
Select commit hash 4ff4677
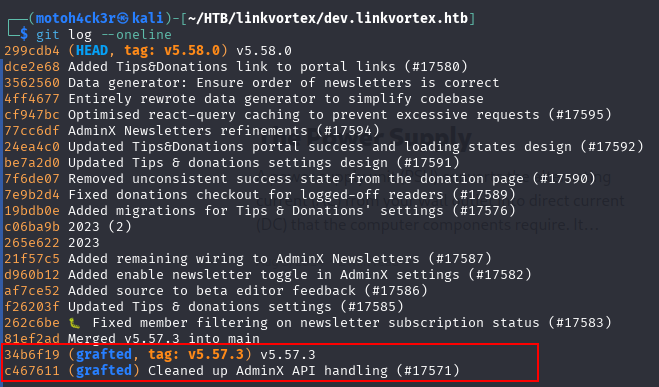pos(32,99)
